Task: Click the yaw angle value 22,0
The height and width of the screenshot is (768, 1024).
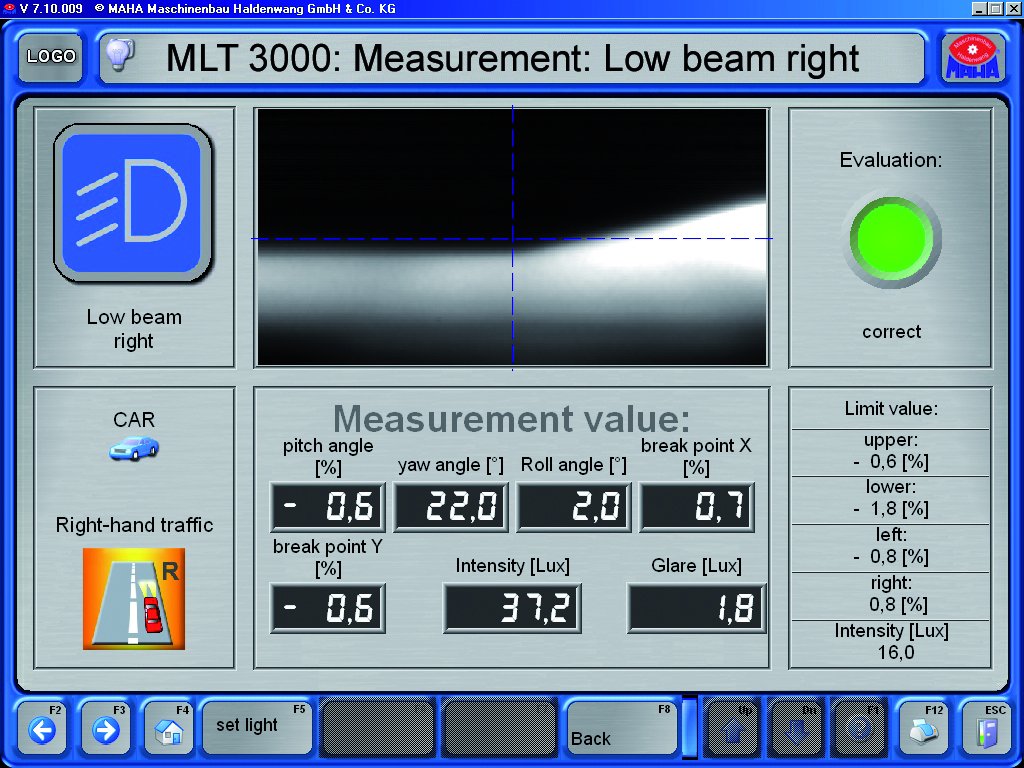Action: [451, 507]
